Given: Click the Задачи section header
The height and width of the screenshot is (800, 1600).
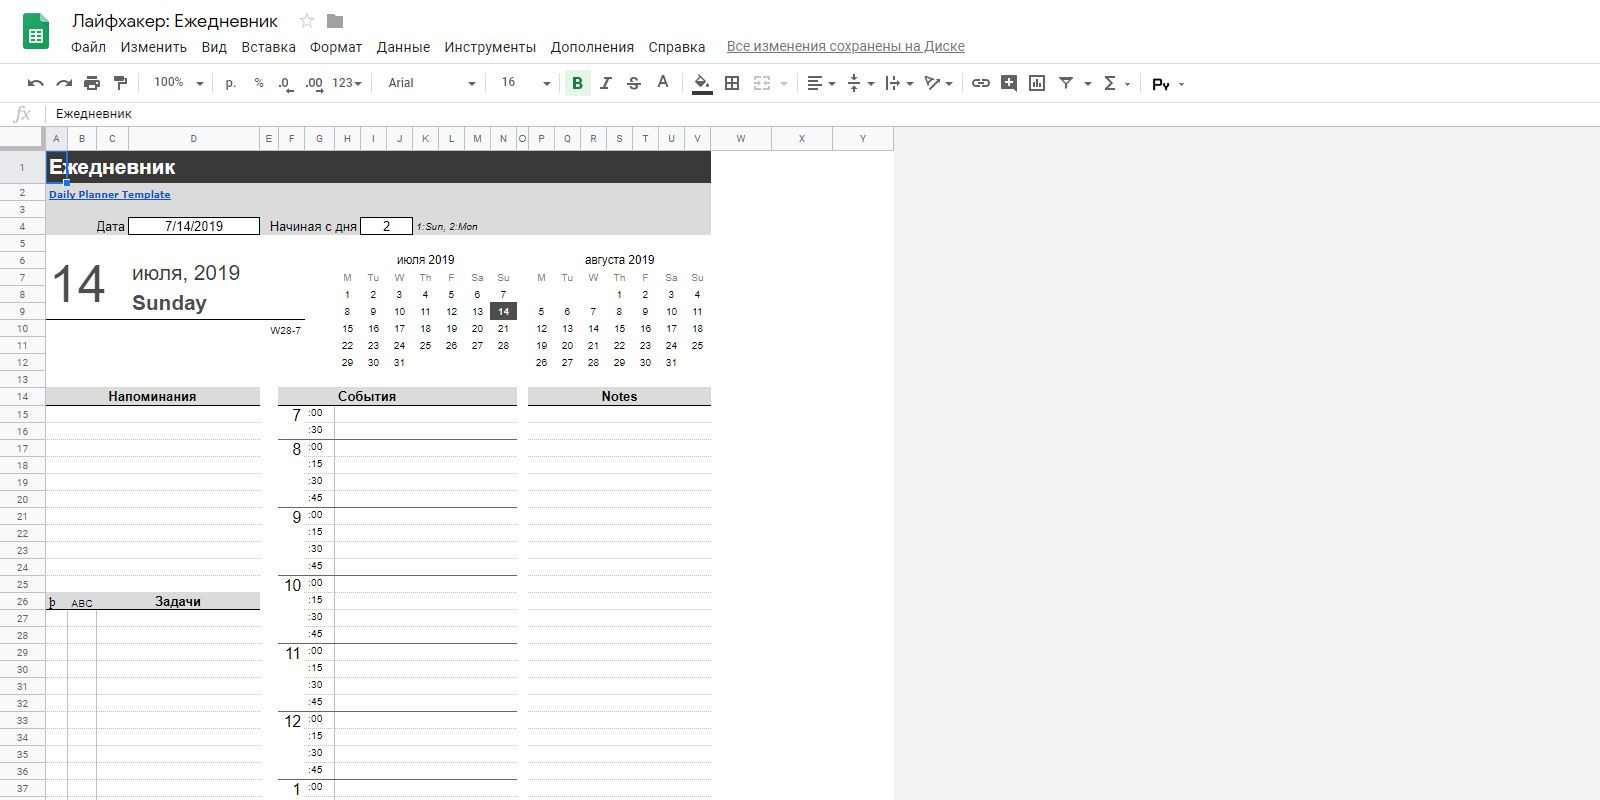Looking at the screenshot, I should (178, 601).
